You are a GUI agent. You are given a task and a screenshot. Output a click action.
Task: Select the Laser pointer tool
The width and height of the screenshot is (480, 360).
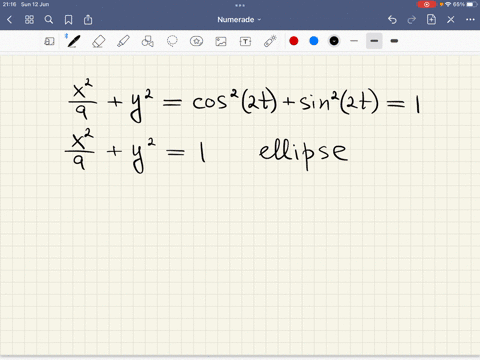(x=270, y=41)
